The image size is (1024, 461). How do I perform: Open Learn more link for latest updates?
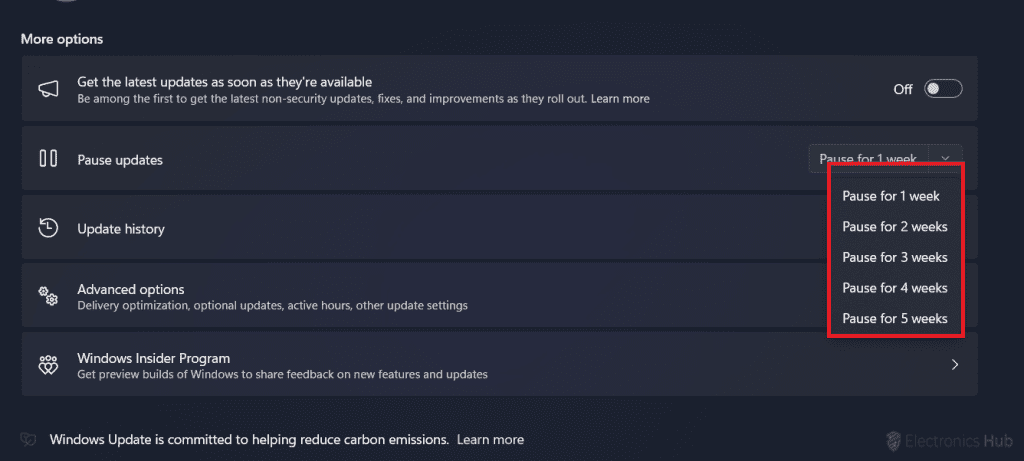pyautogui.click(x=620, y=99)
